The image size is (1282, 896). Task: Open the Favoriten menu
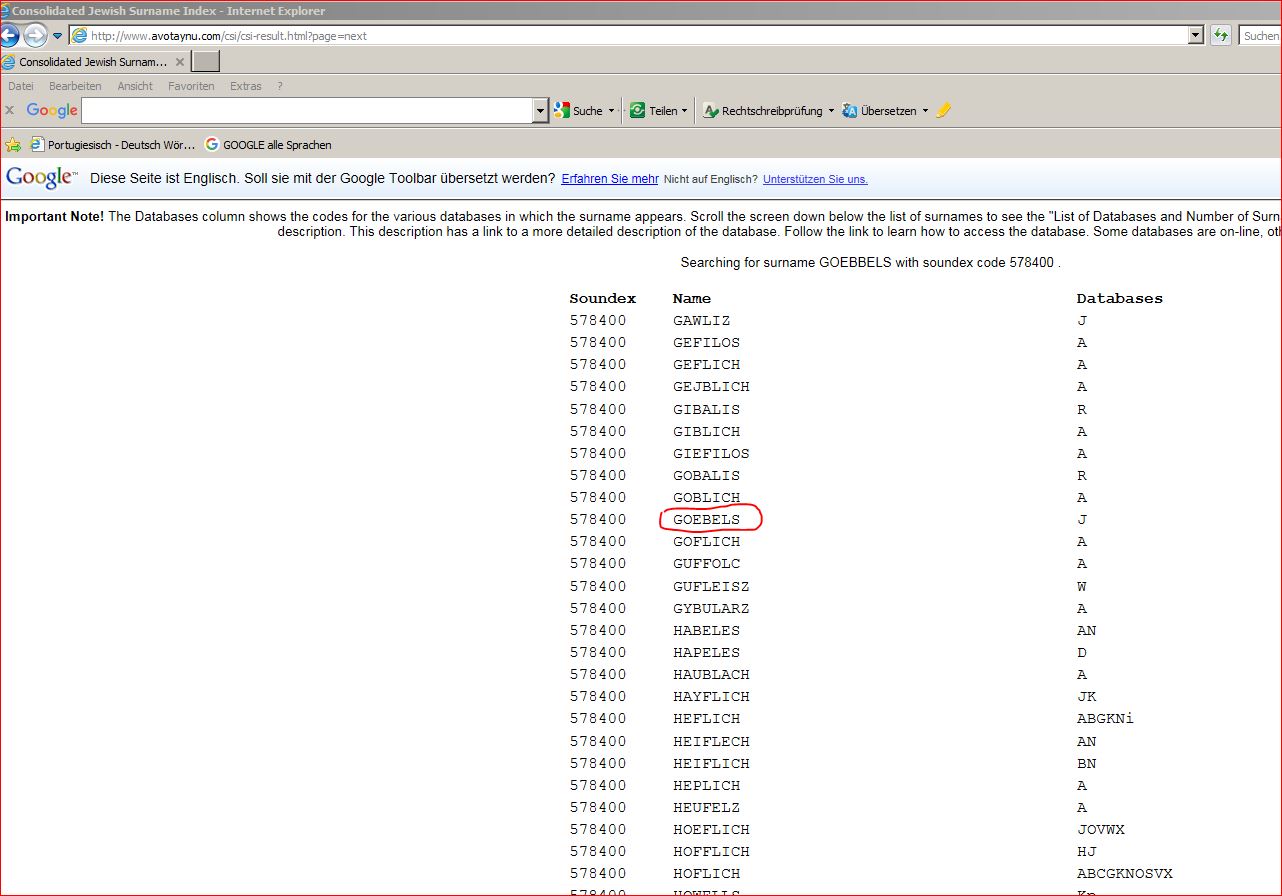(191, 86)
